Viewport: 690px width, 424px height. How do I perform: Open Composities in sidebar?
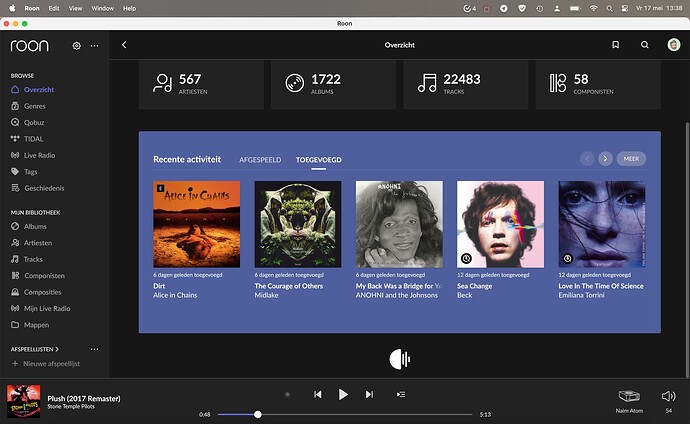36,292
